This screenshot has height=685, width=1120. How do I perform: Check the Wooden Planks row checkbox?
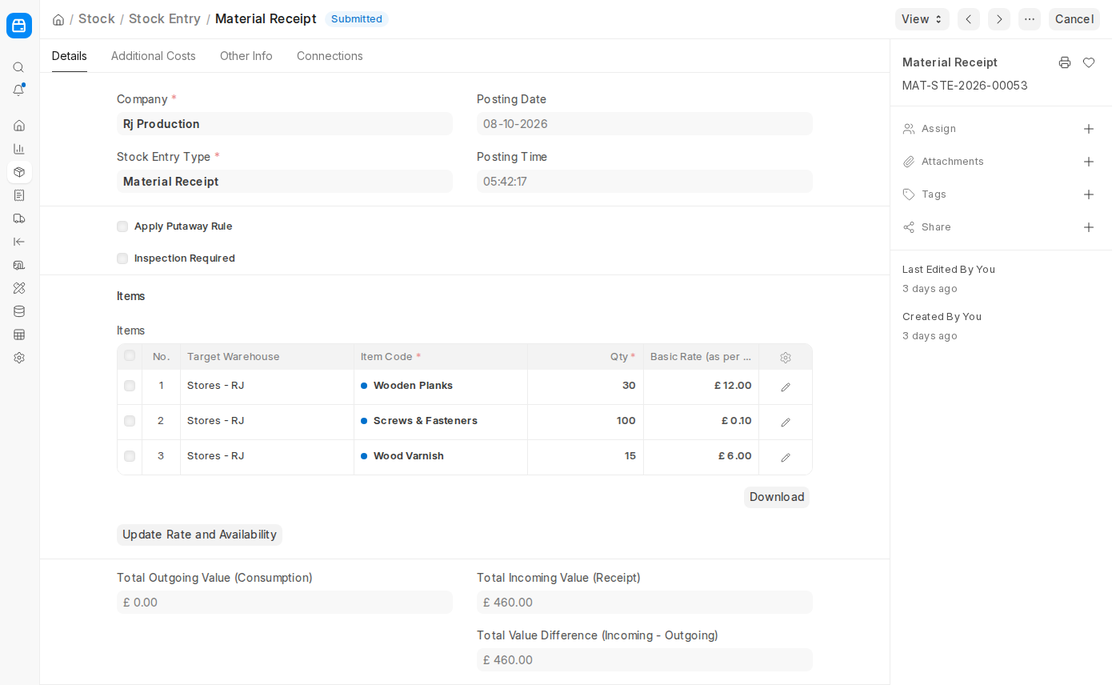(129, 386)
